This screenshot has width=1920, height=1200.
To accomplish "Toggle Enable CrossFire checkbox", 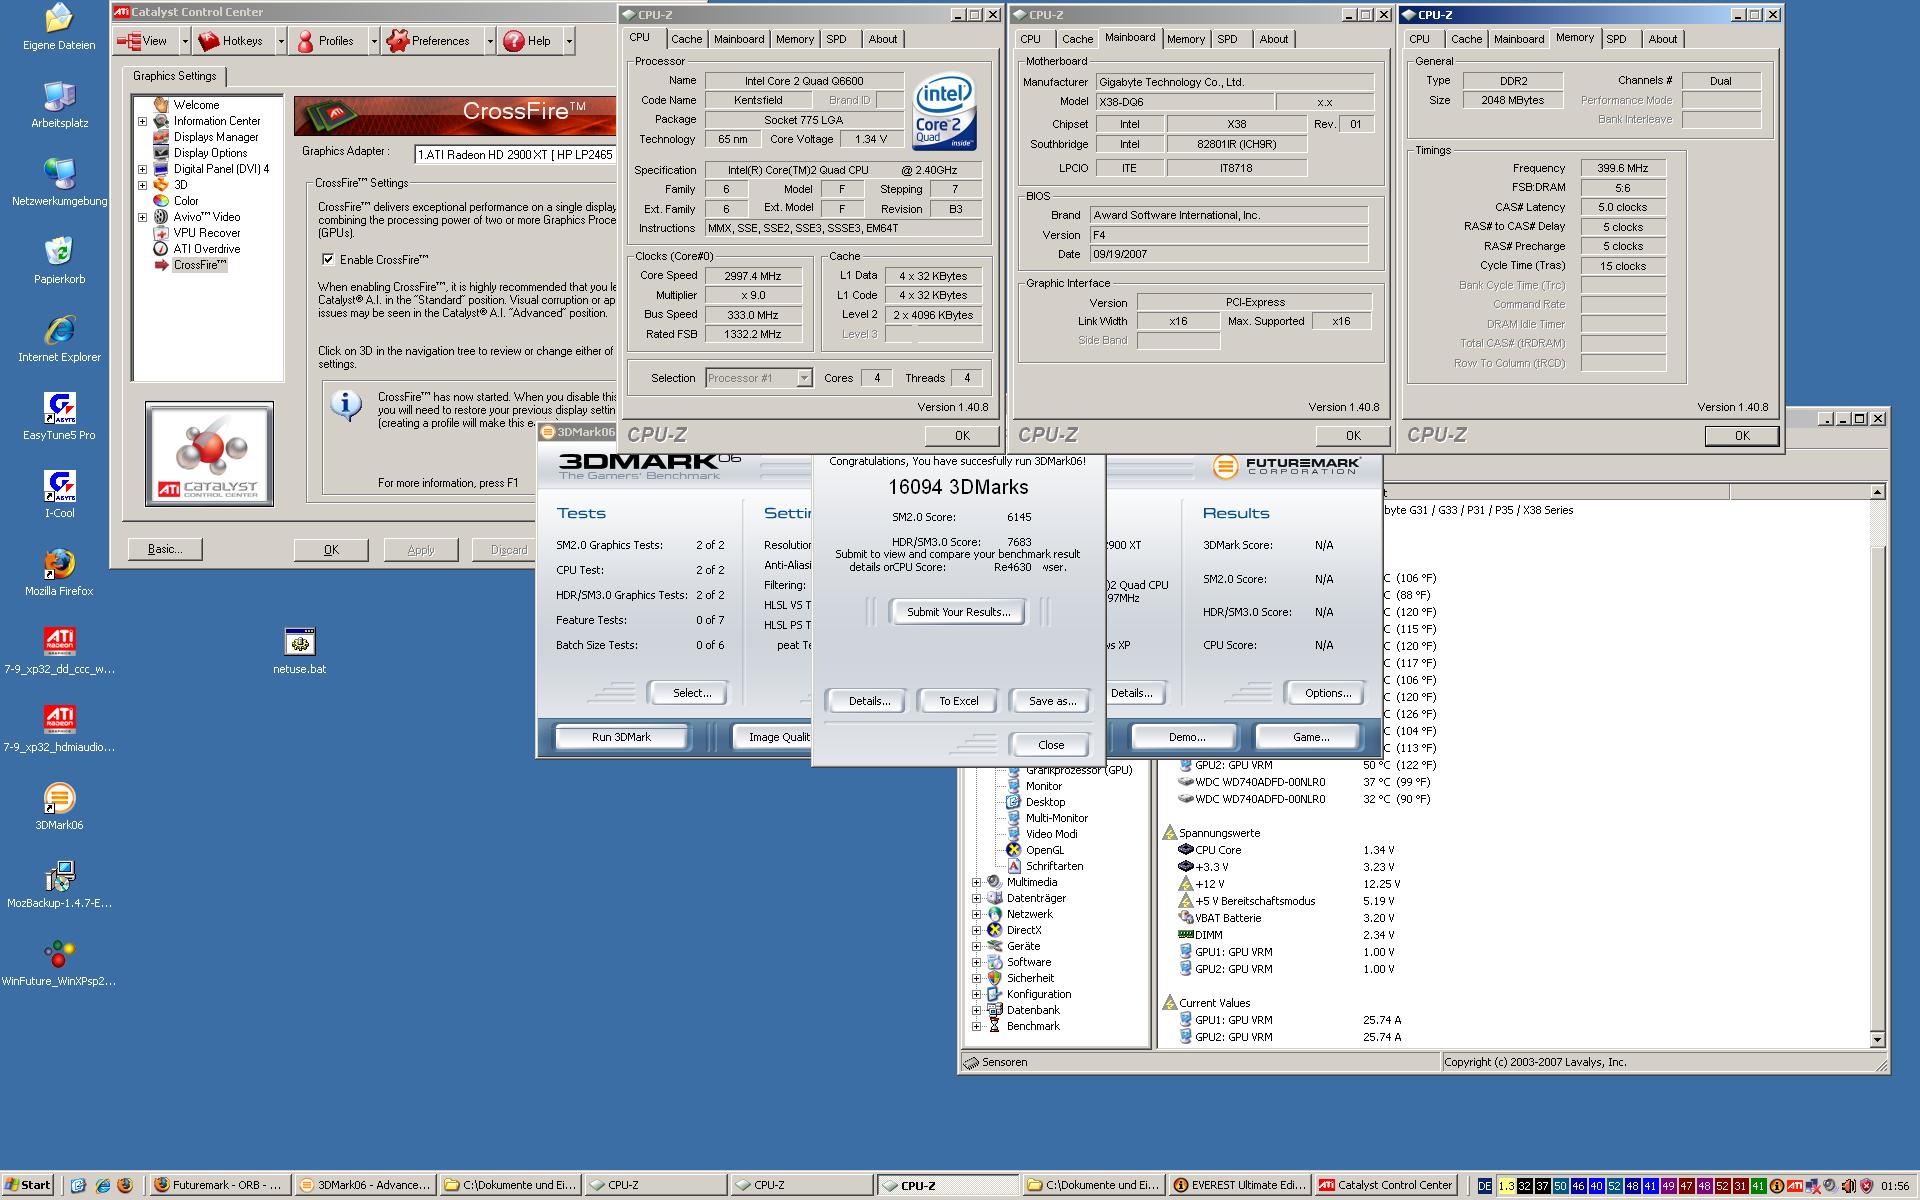I will coord(328,259).
